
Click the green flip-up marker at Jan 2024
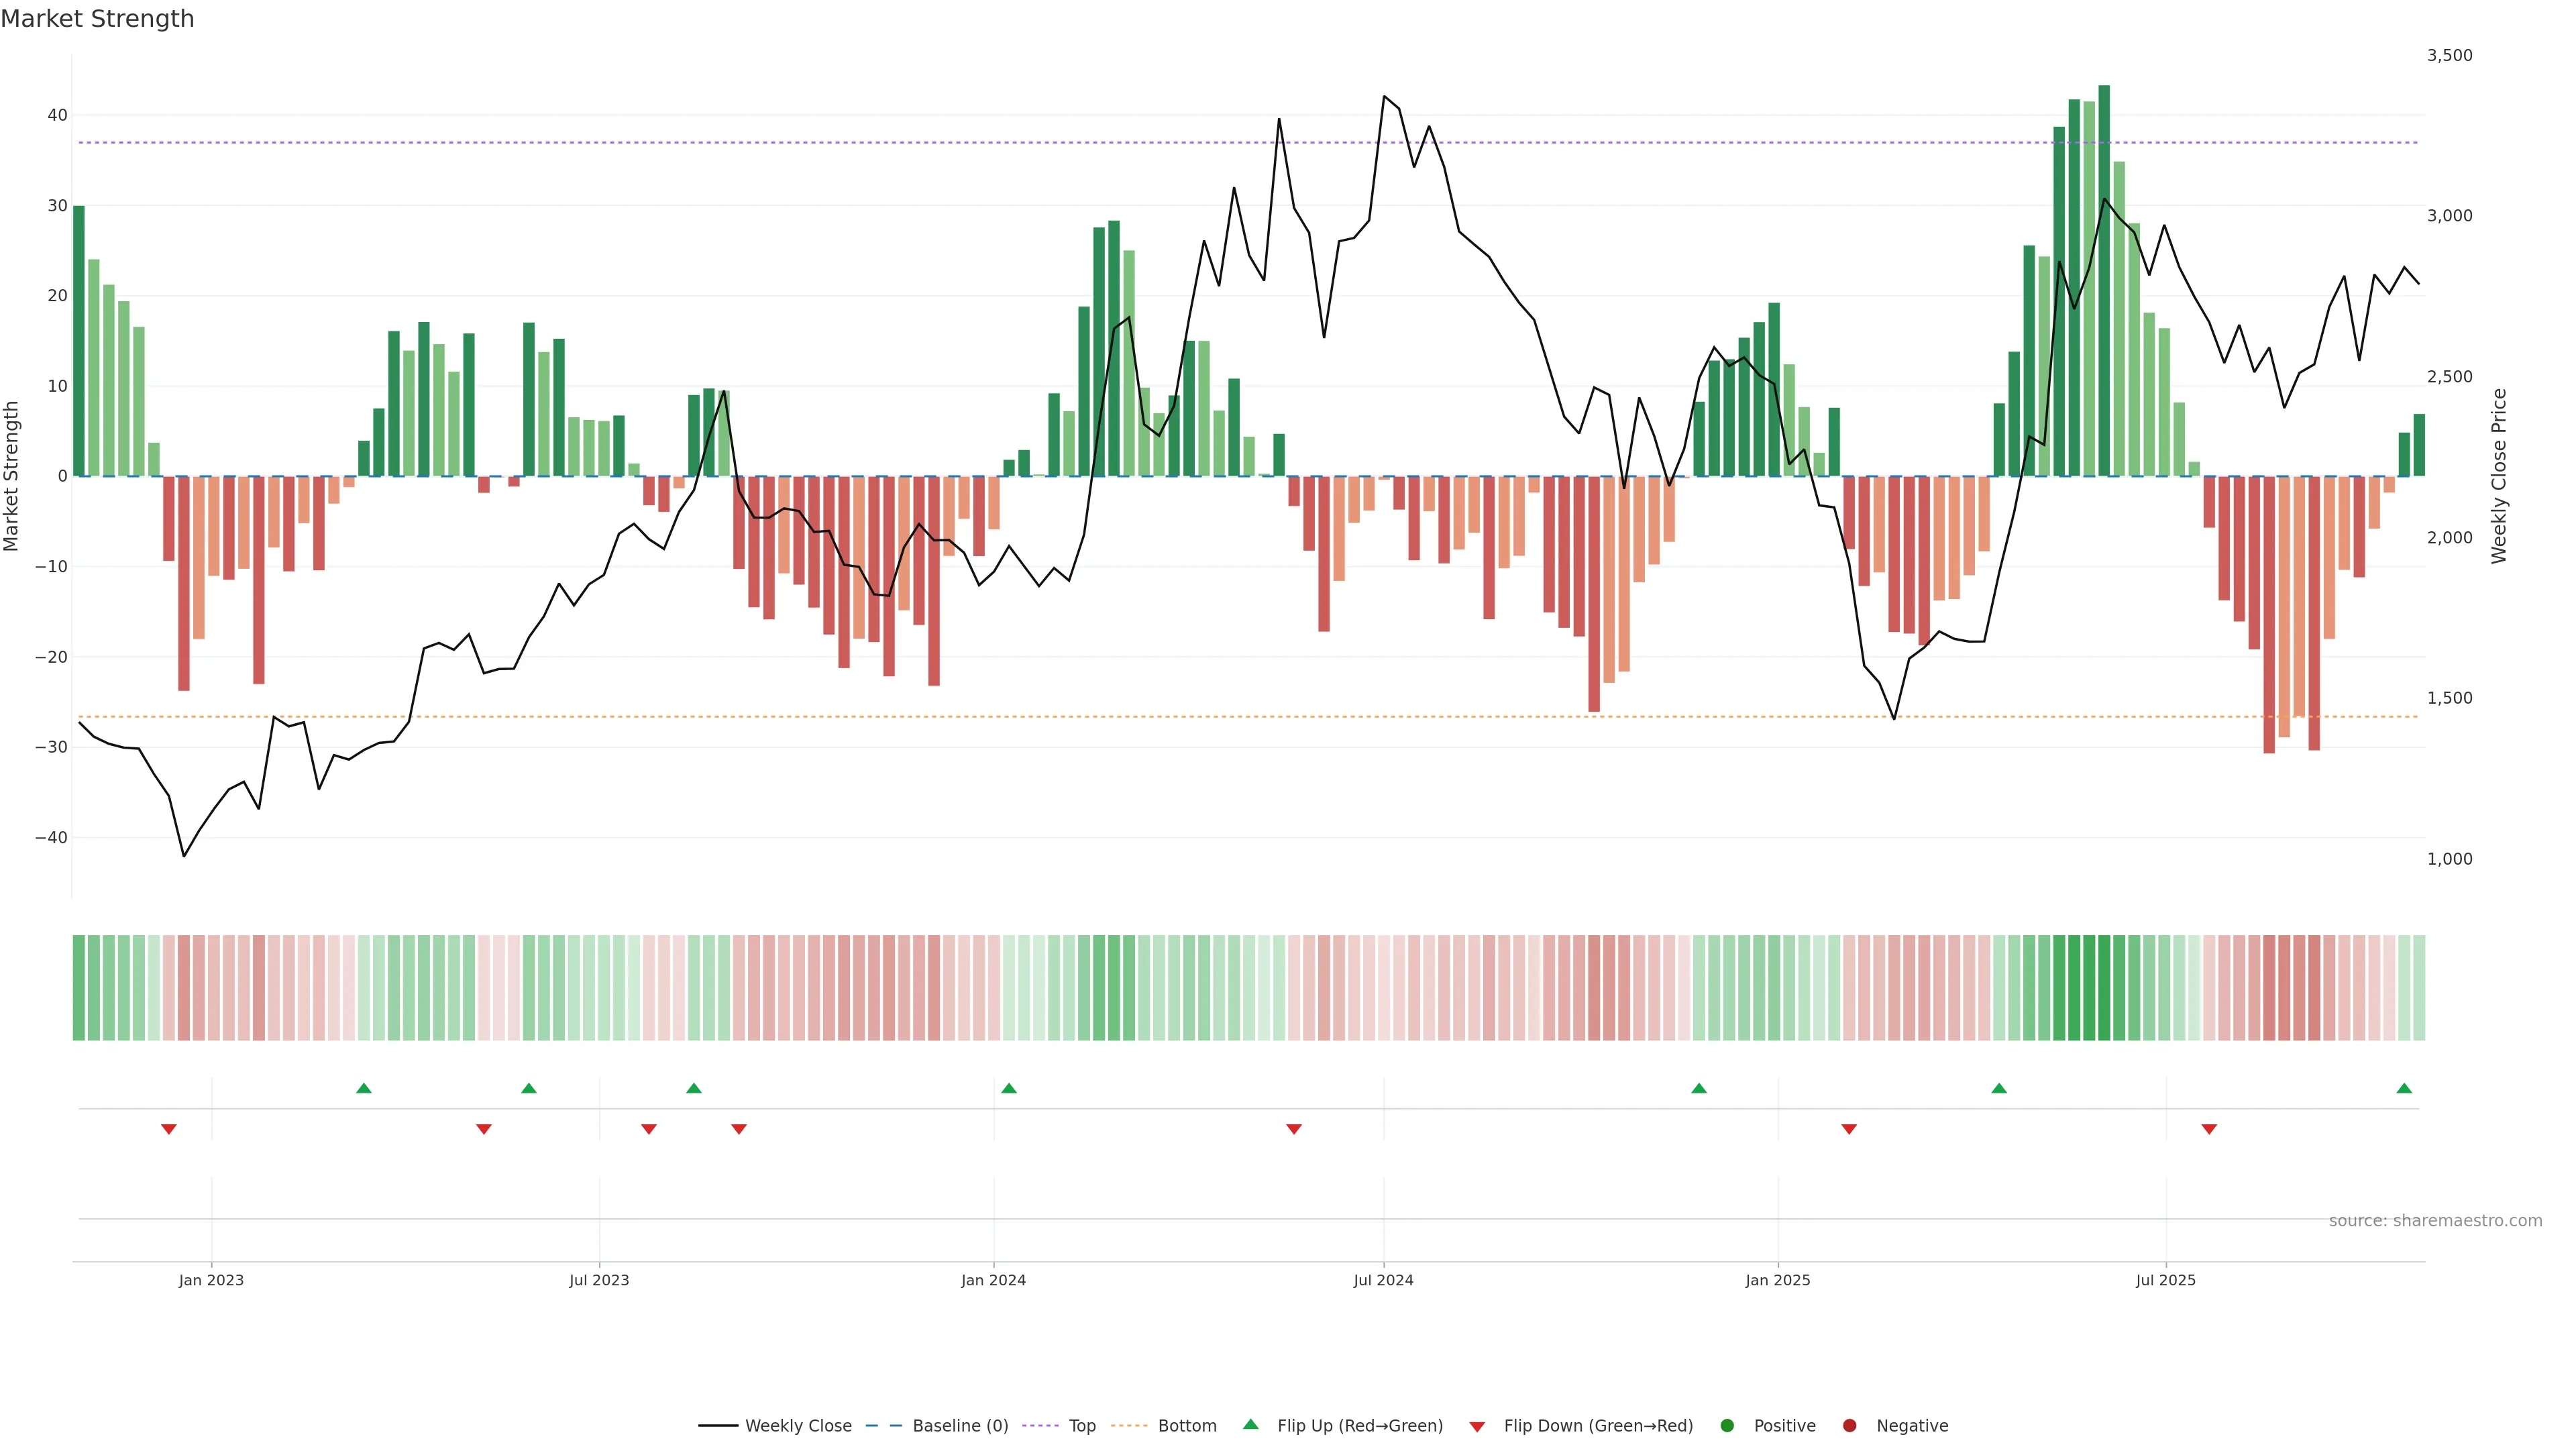(1009, 1088)
